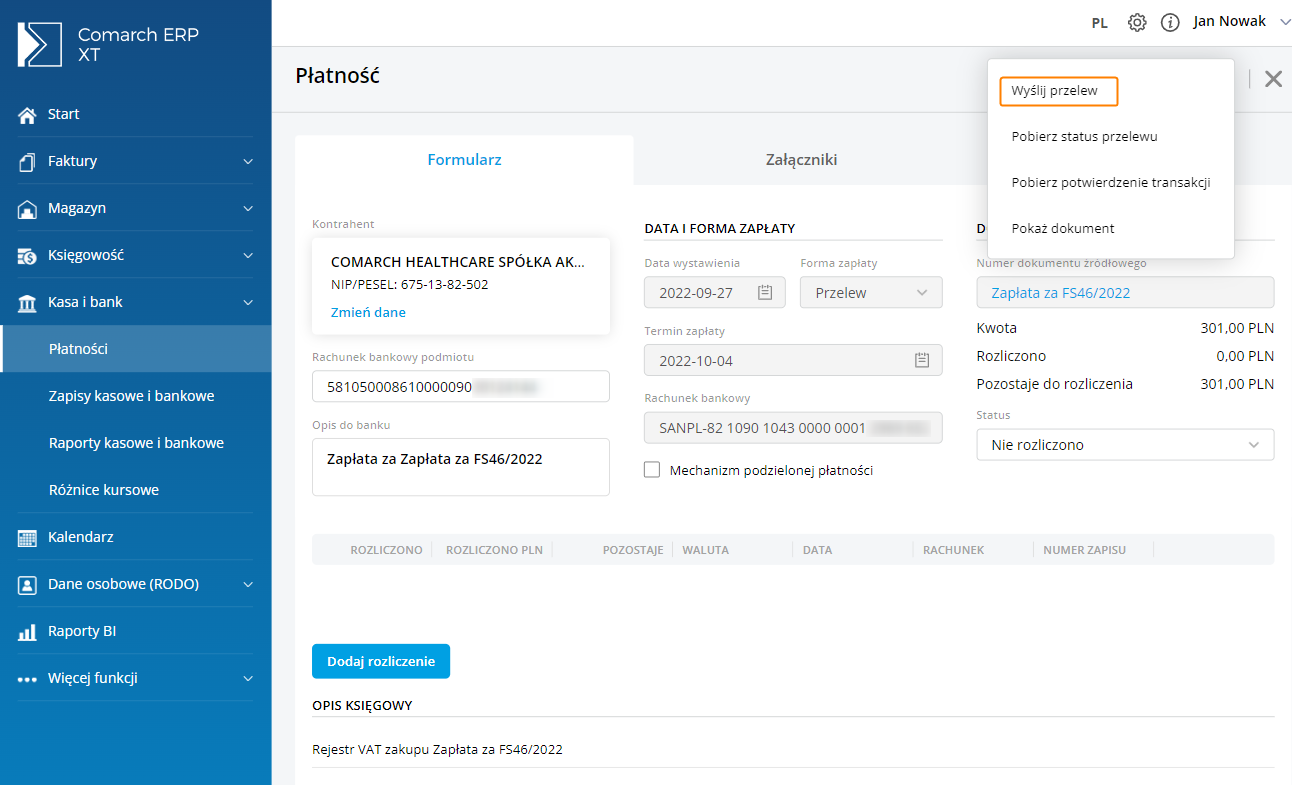Choose Pobierz status przelewu menu item
The height and width of the screenshot is (785, 1292).
pos(1084,136)
